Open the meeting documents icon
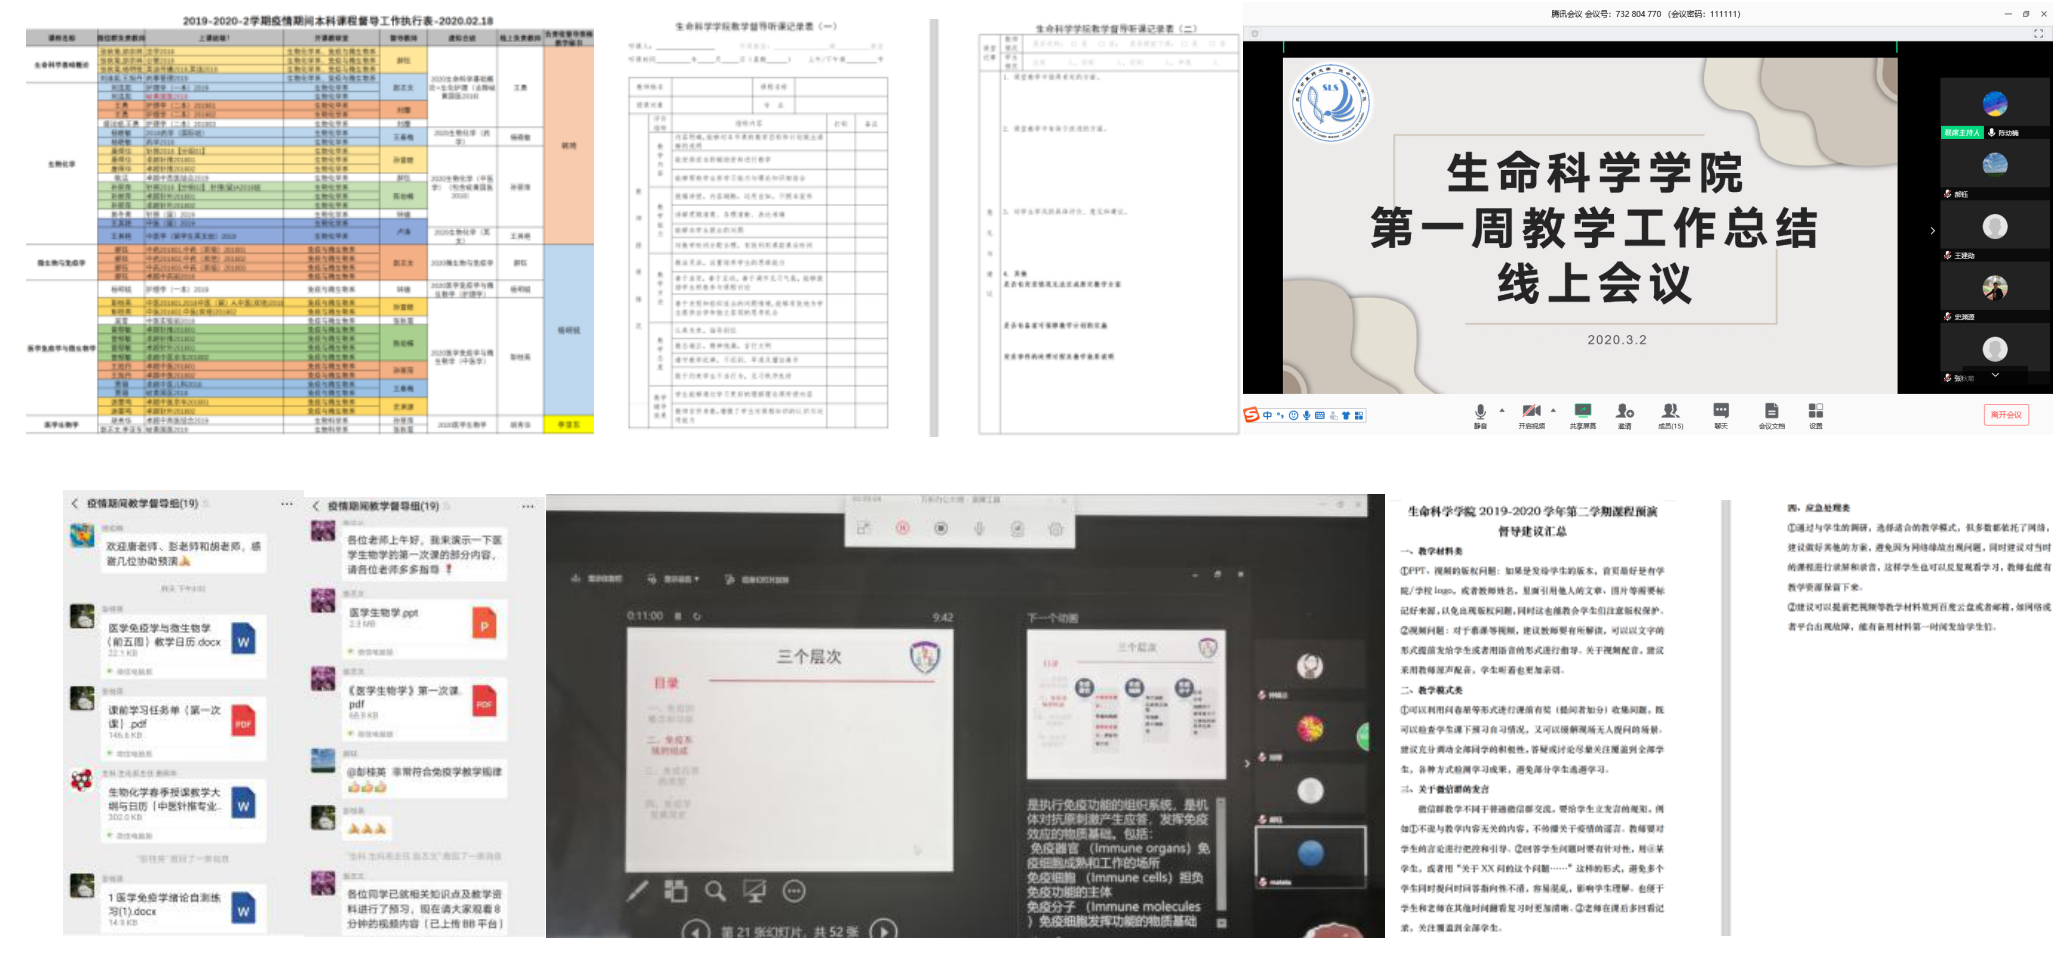The height and width of the screenshot is (955, 2067). 1771,412
